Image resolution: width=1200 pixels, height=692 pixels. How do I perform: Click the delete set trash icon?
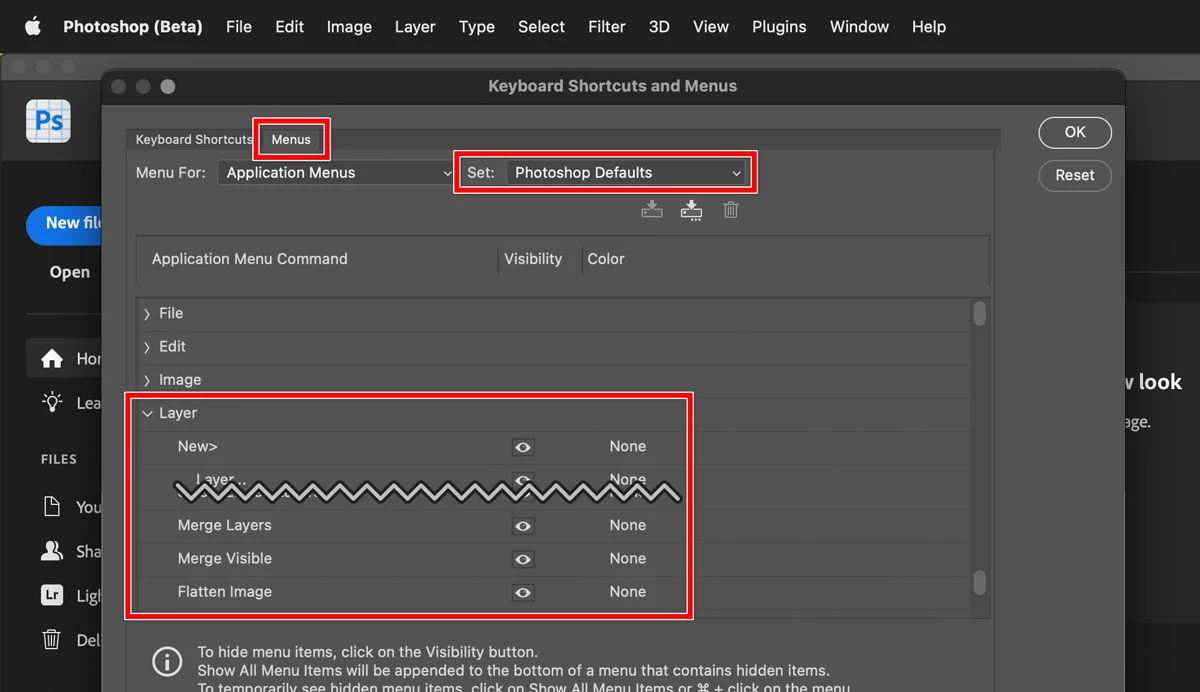coord(731,210)
